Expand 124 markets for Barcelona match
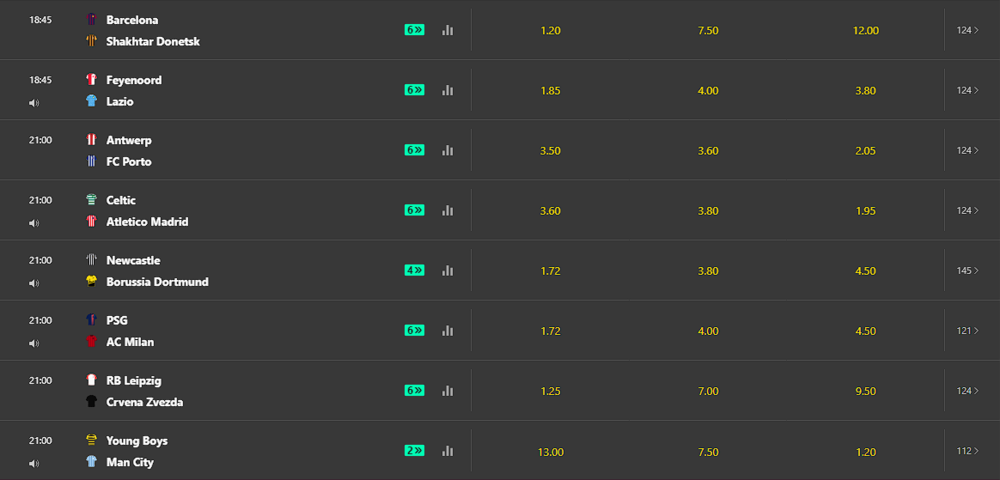Image resolution: width=1000 pixels, height=480 pixels. (x=967, y=30)
